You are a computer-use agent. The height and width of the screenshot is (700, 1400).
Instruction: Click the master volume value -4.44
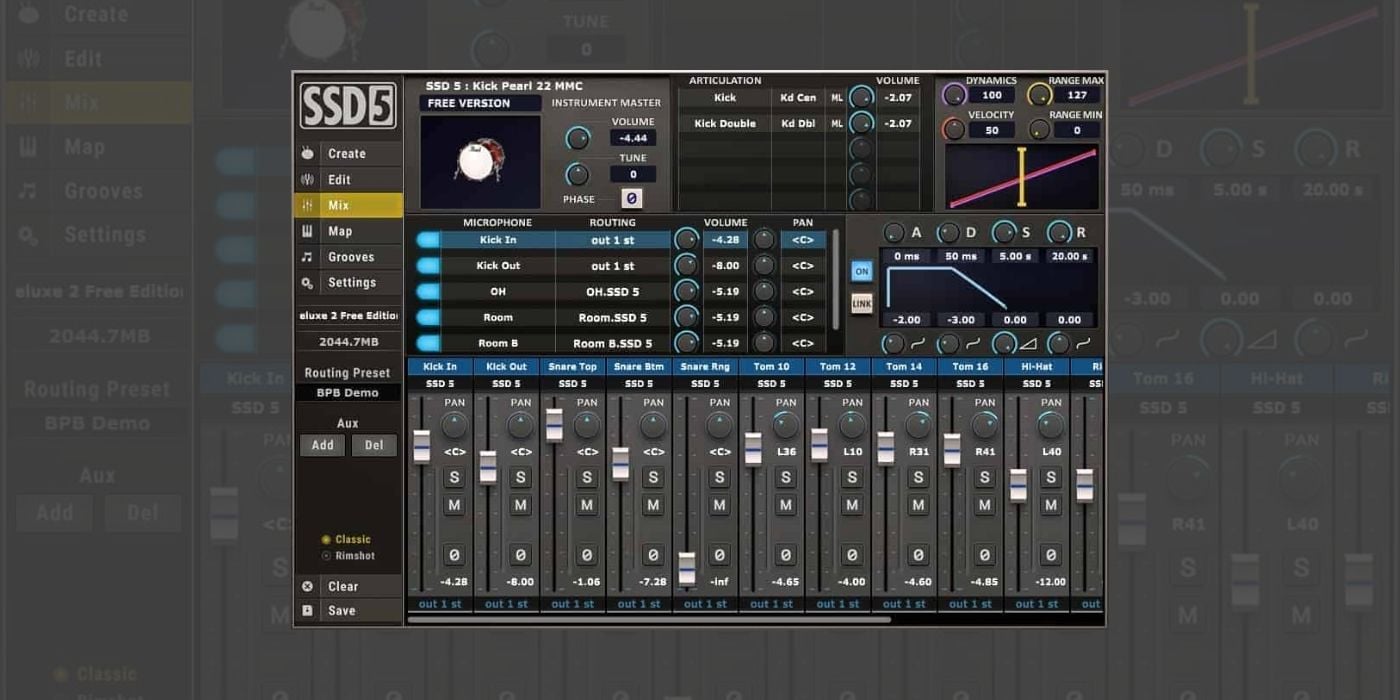(633, 138)
